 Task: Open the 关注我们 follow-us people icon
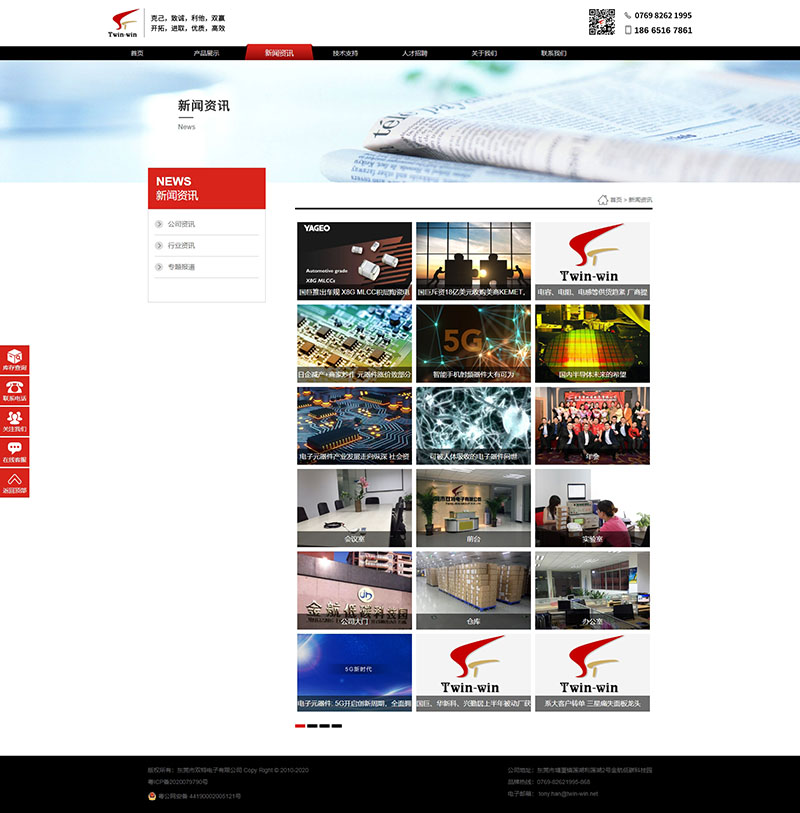tap(15, 418)
